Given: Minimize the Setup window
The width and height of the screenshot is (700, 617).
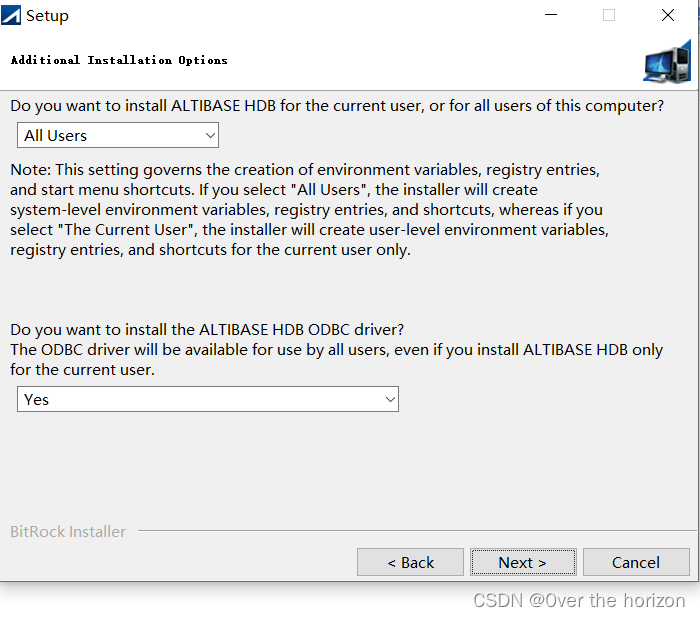Looking at the screenshot, I should pos(551,15).
